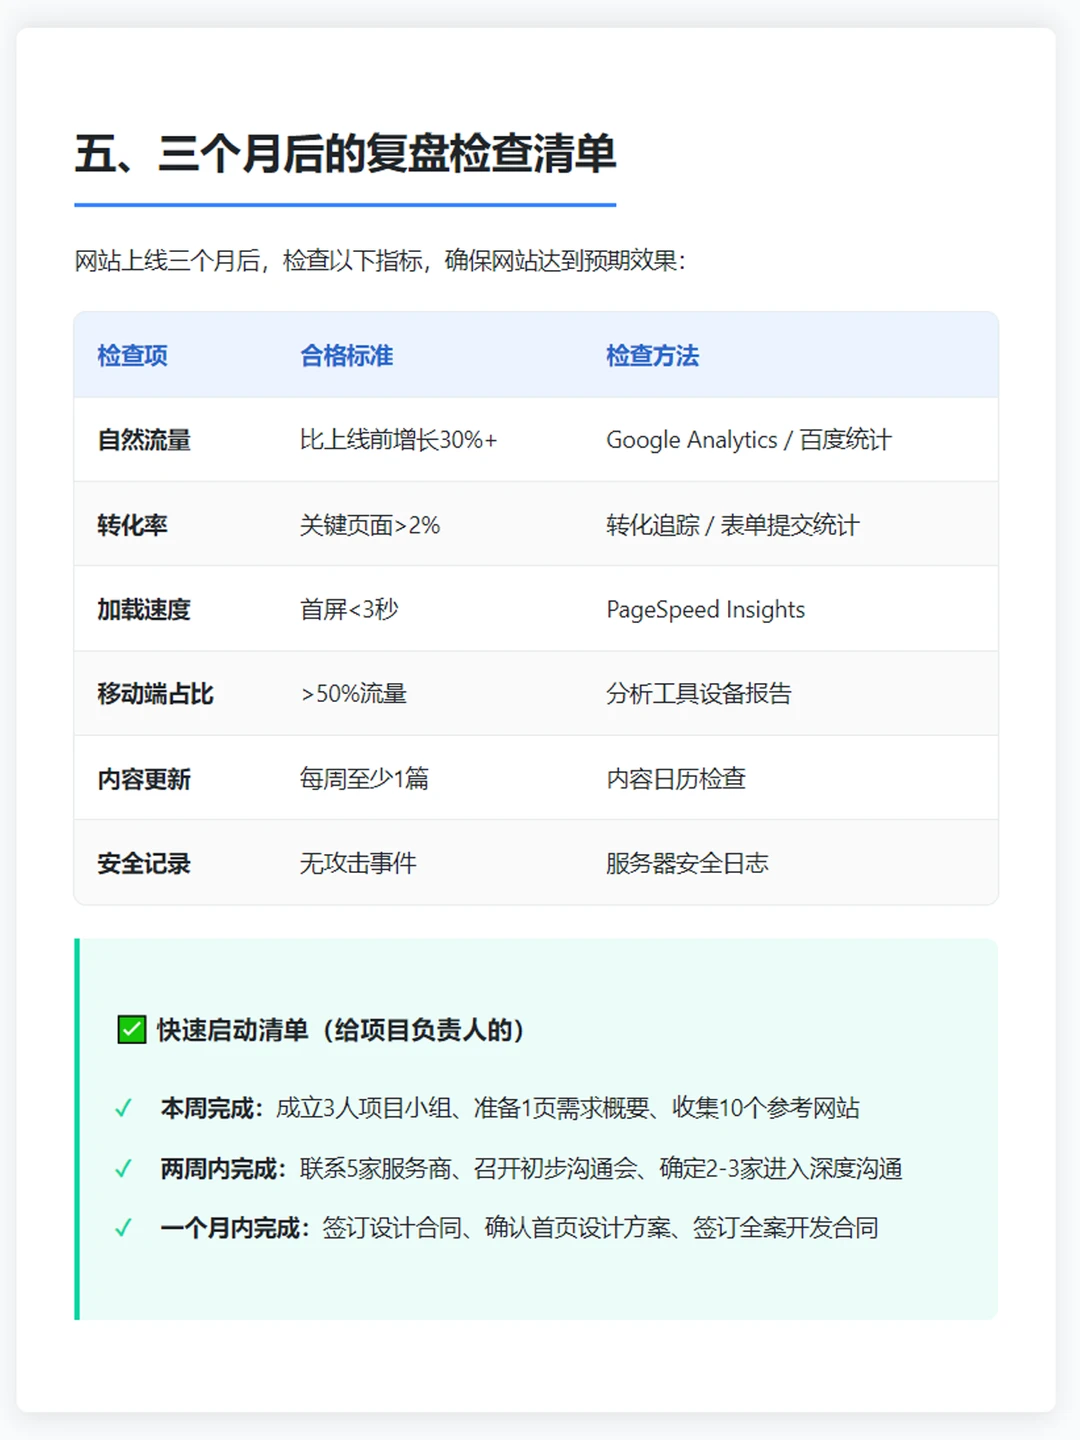Click the cell 服务器安全日志
Viewport: 1080px width, 1440px height.
[687, 863]
